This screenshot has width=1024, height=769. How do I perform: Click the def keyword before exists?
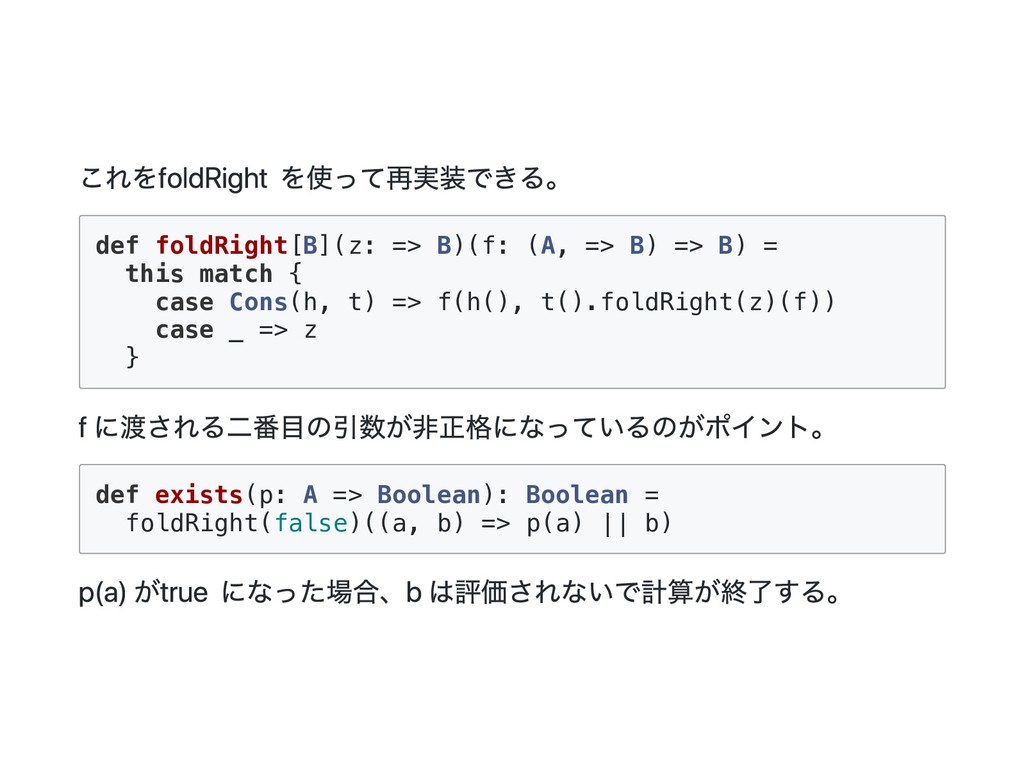(x=117, y=495)
